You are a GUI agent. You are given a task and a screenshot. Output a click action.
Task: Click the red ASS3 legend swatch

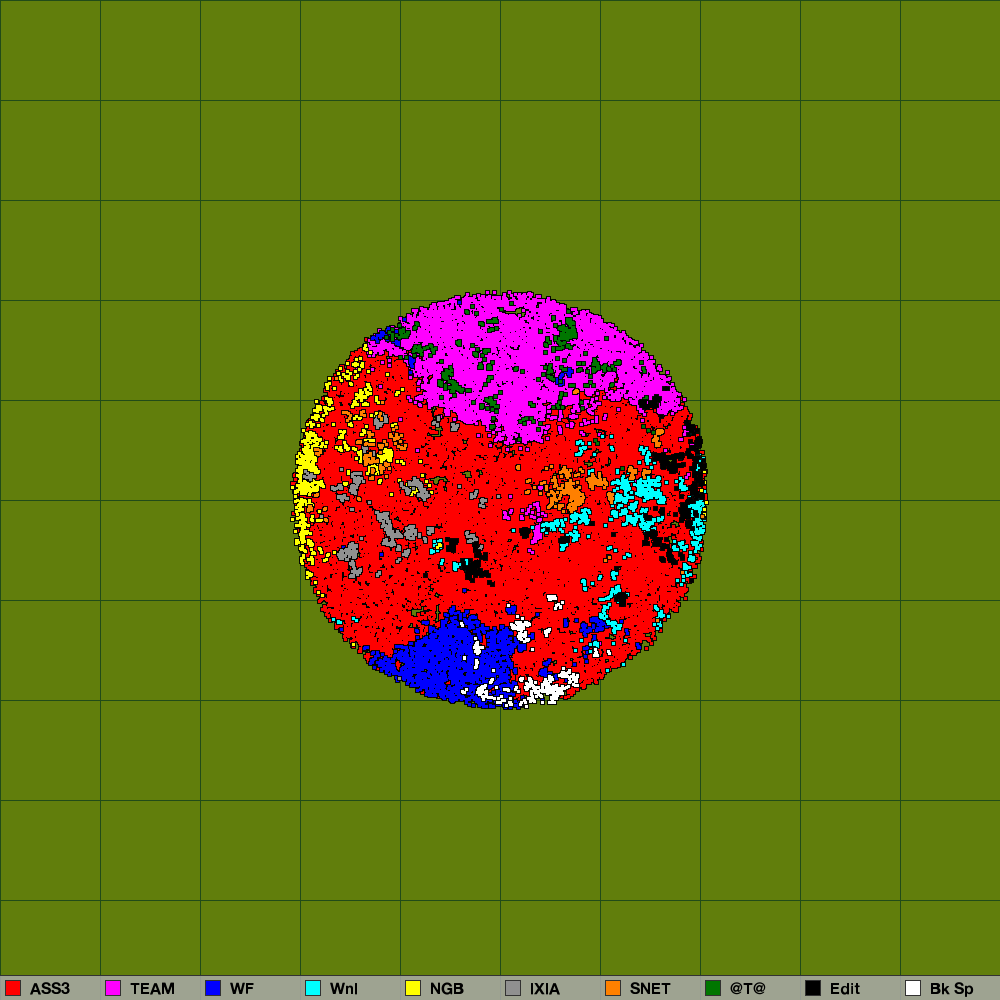(13, 988)
